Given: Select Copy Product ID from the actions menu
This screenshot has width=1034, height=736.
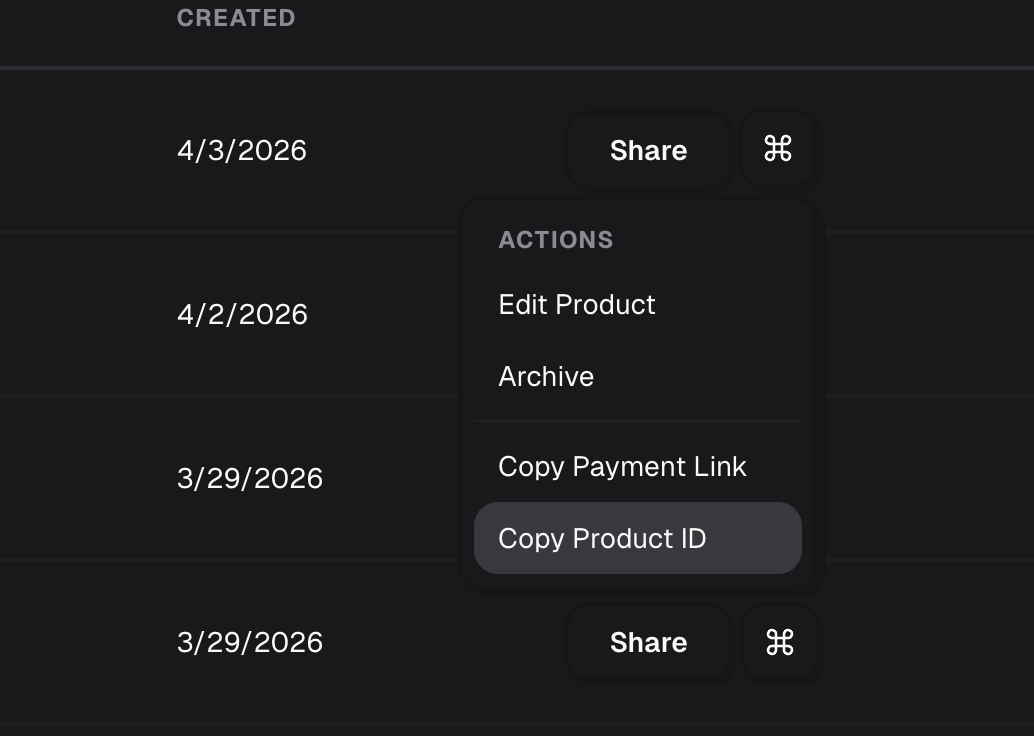Looking at the screenshot, I should click(x=602, y=538).
